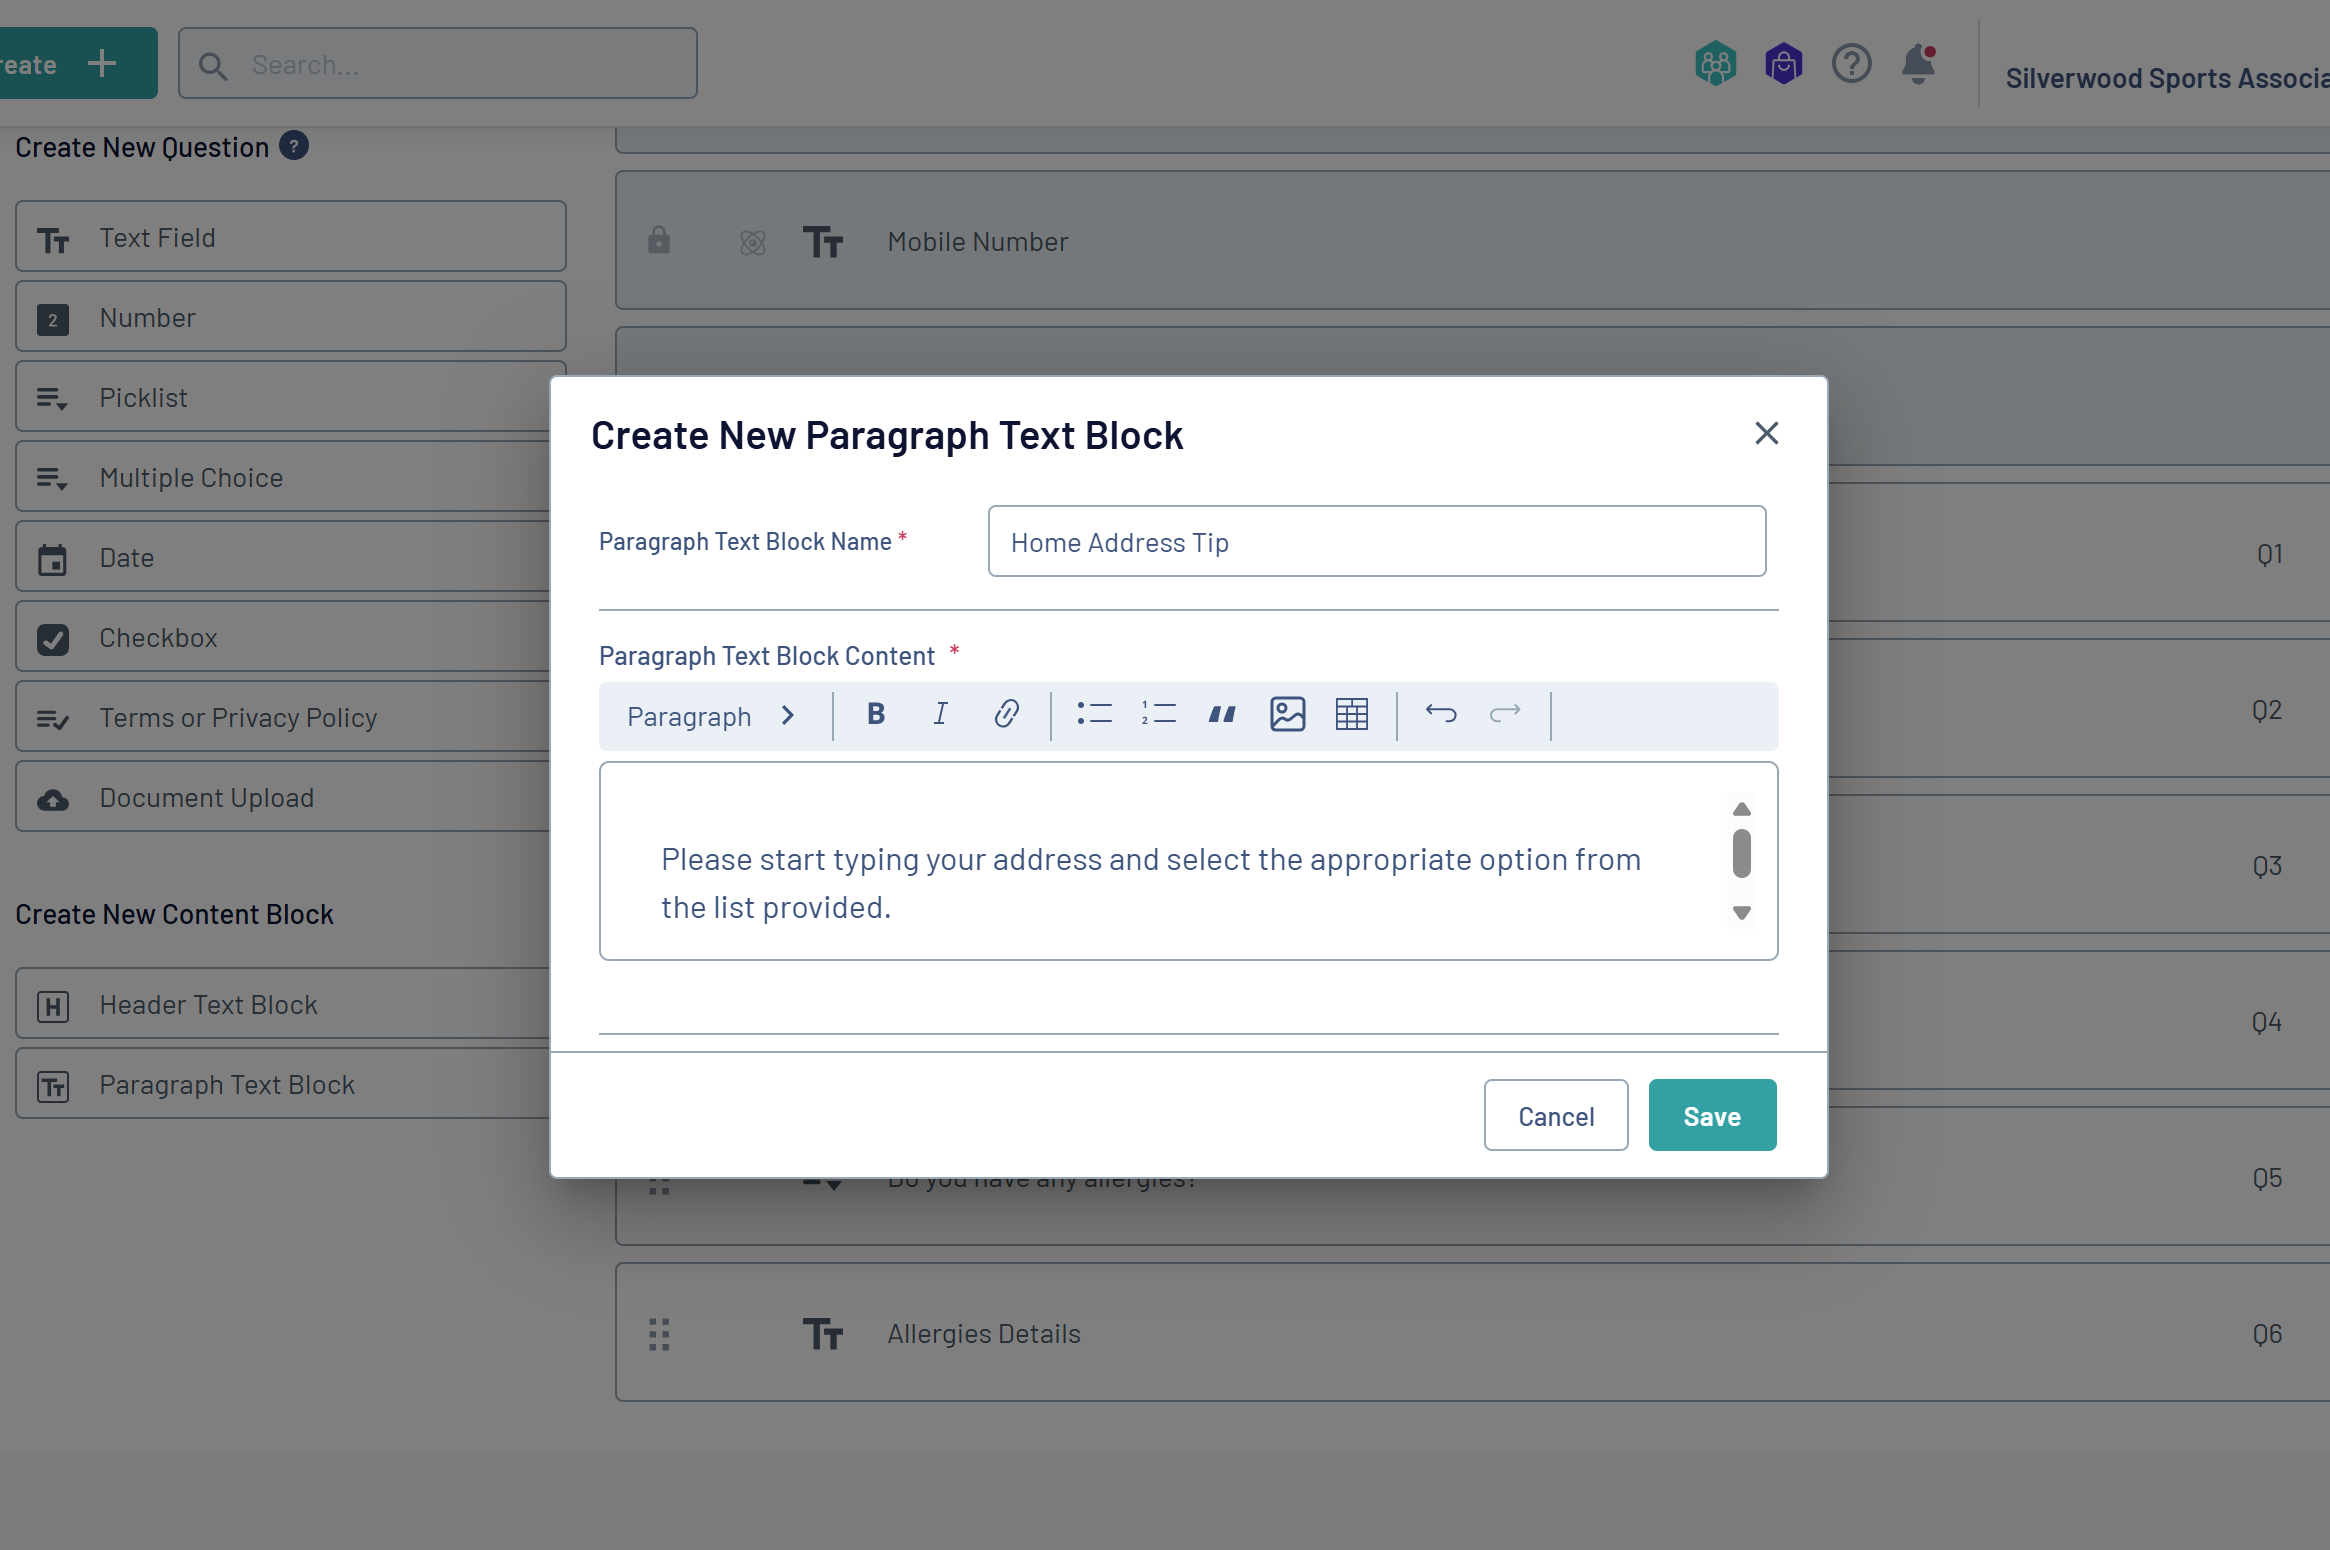2330x1550 pixels.
Task: Apply italic formatting in editor
Action: (940, 714)
